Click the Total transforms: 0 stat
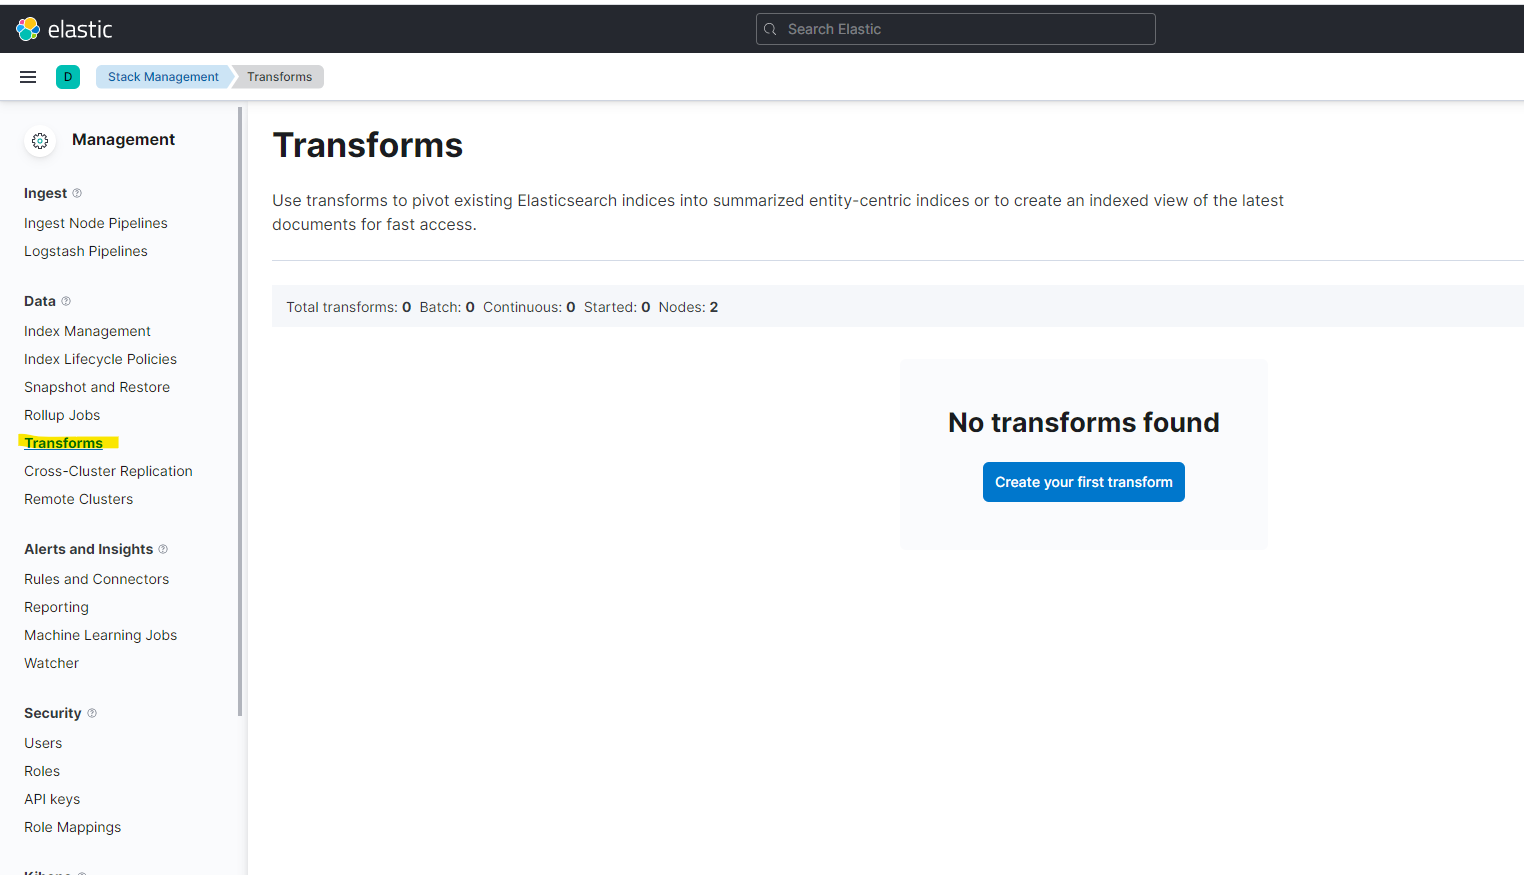 (349, 307)
